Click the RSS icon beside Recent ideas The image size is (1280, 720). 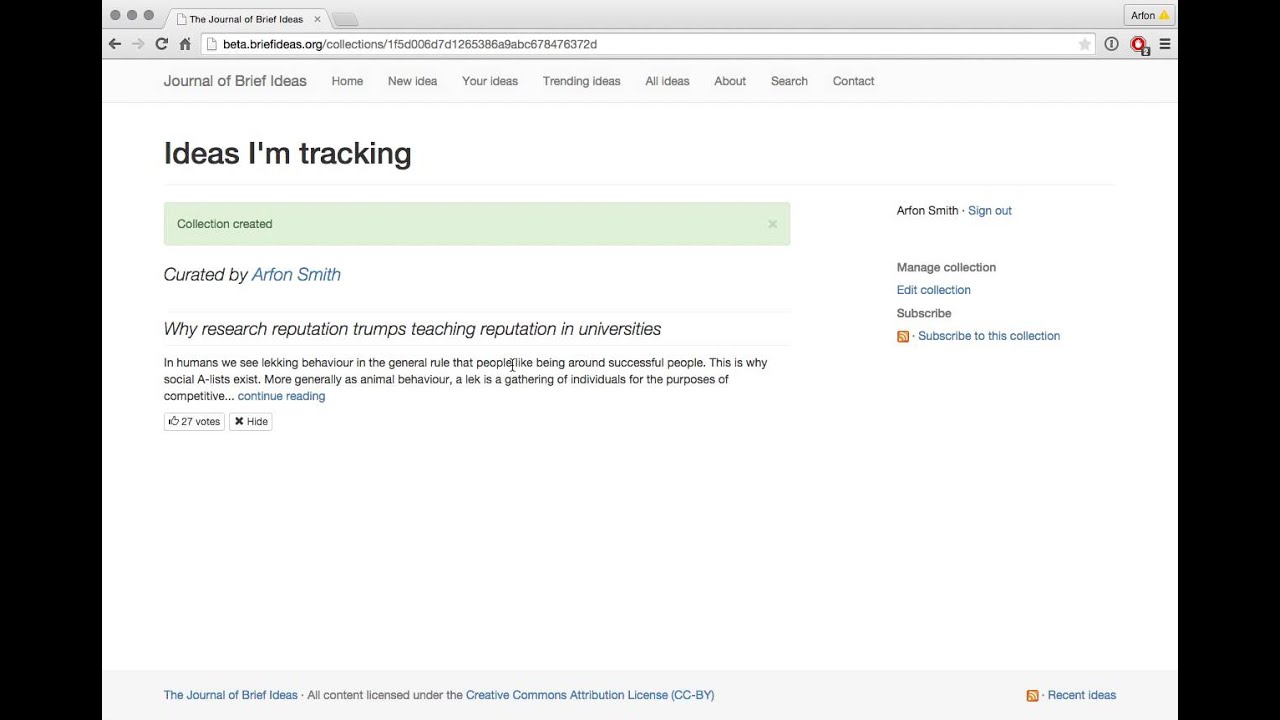point(1032,695)
